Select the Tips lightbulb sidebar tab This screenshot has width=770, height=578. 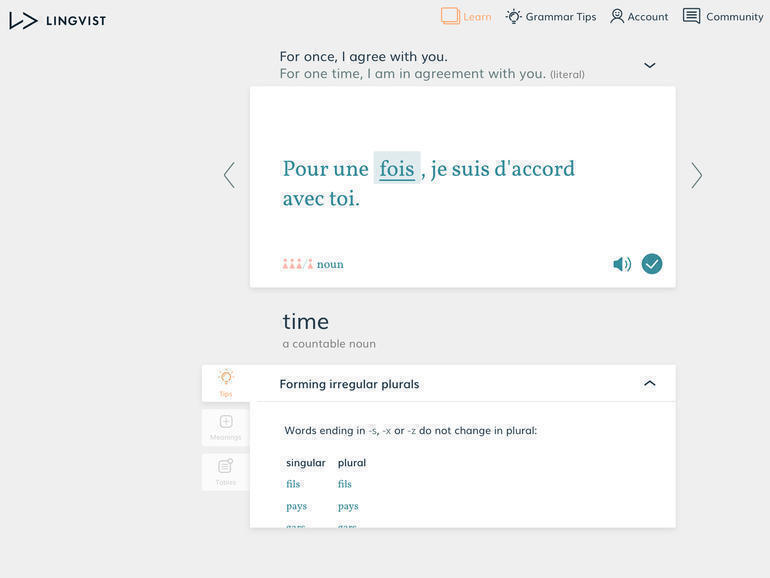pyautogui.click(x=226, y=382)
